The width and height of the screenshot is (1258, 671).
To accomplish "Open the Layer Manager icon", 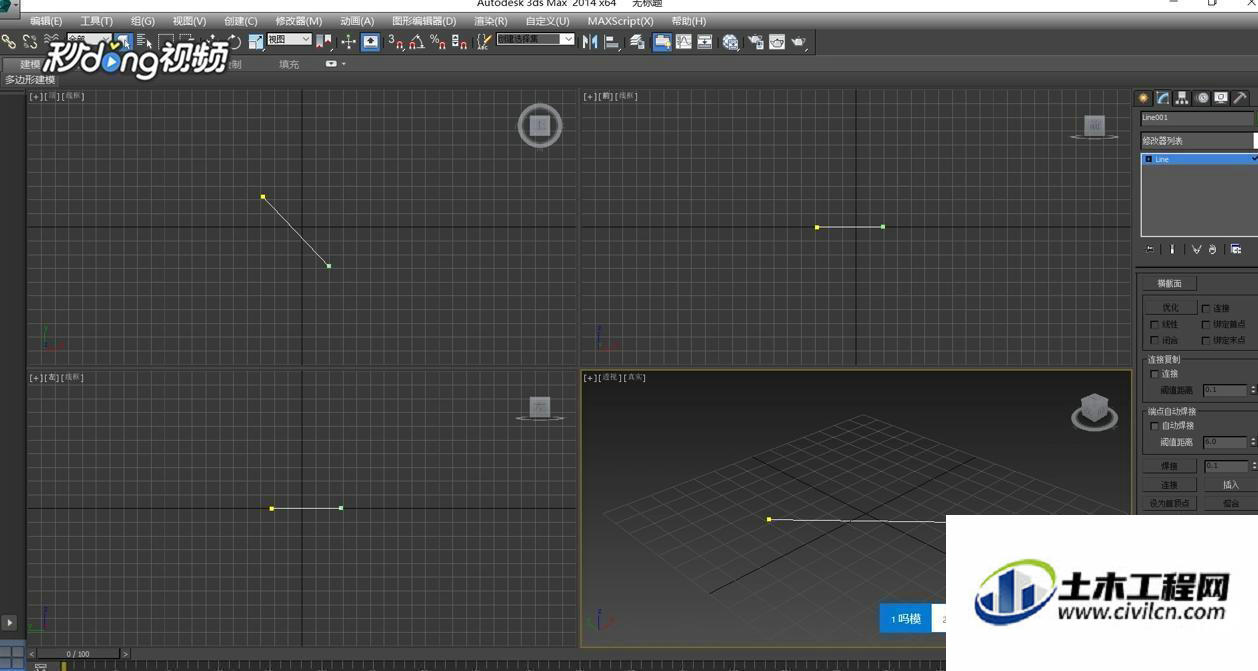I will click(x=637, y=42).
